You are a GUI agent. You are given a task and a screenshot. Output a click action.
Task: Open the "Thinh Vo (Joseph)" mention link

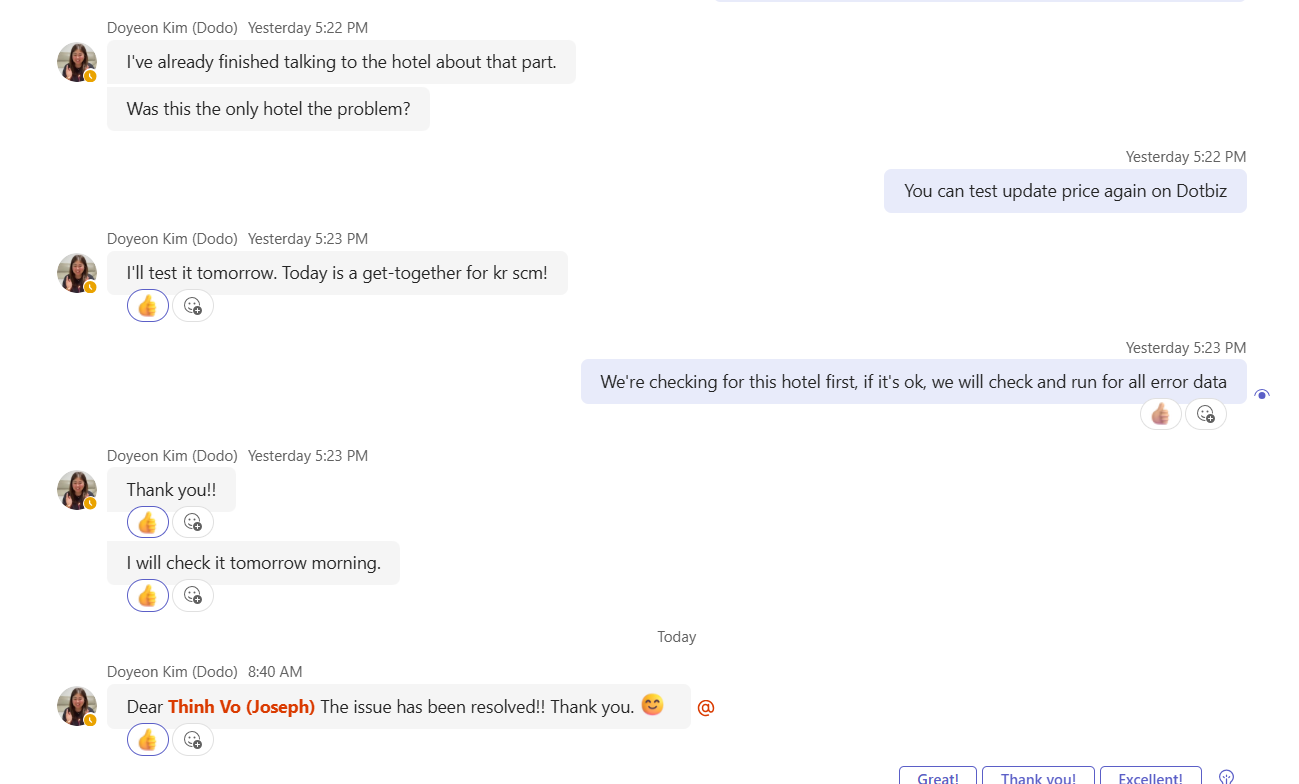coord(241,707)
